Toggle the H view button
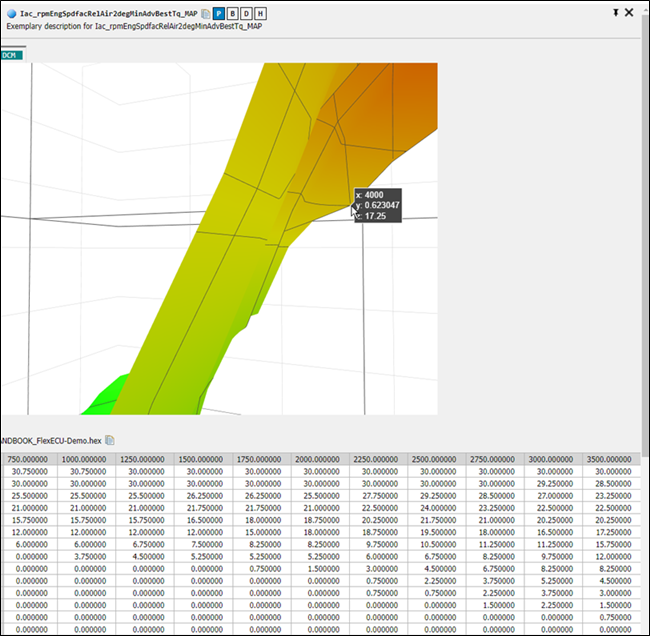Screen dimensions: 650x636 261,14
